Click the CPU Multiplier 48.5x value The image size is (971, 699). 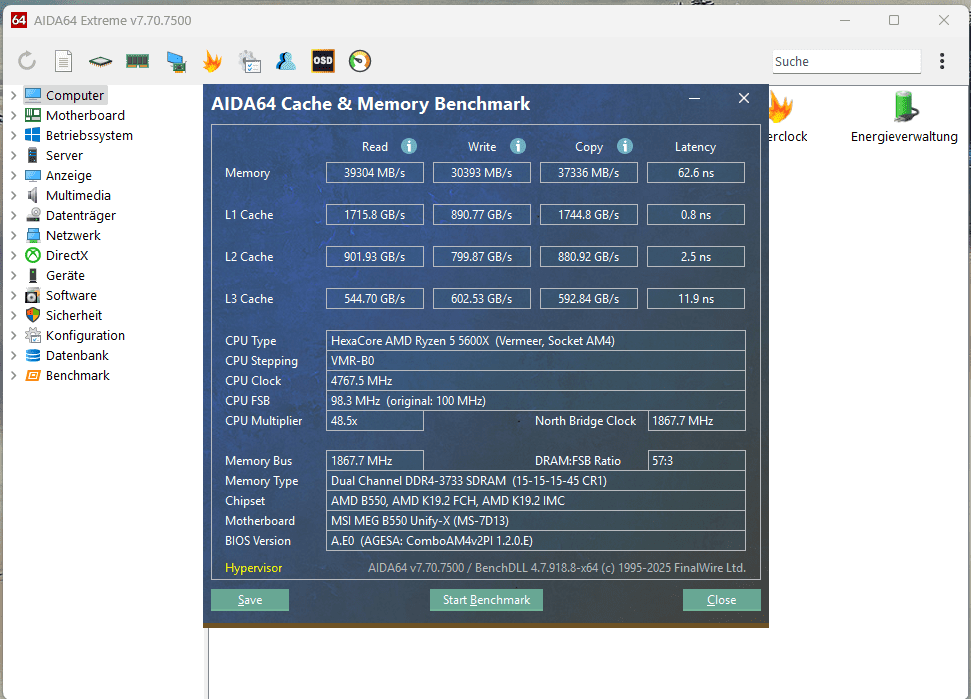375,421
